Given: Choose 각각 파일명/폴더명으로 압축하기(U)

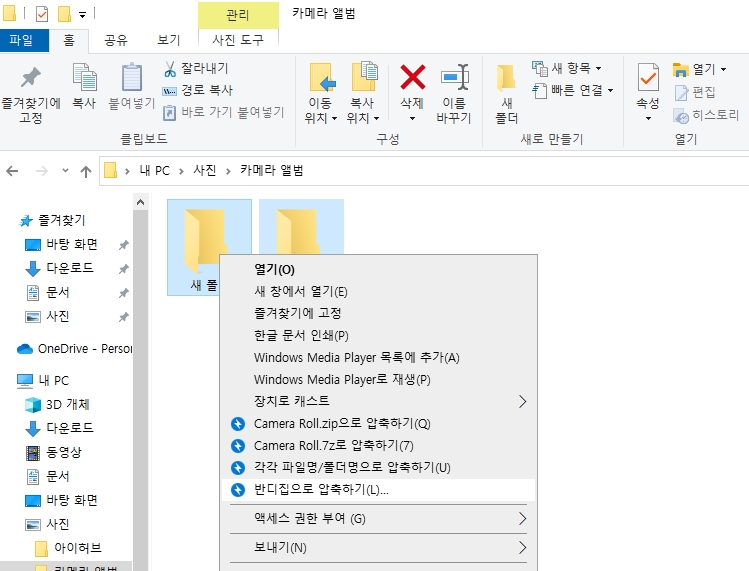Looking at the screenshot, I should pyautogui.click(x=378, y=468).
